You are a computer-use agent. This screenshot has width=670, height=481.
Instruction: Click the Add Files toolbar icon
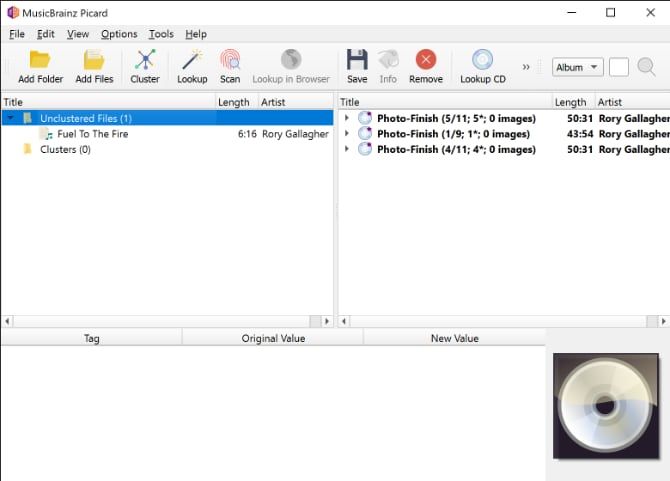point(94,60)
